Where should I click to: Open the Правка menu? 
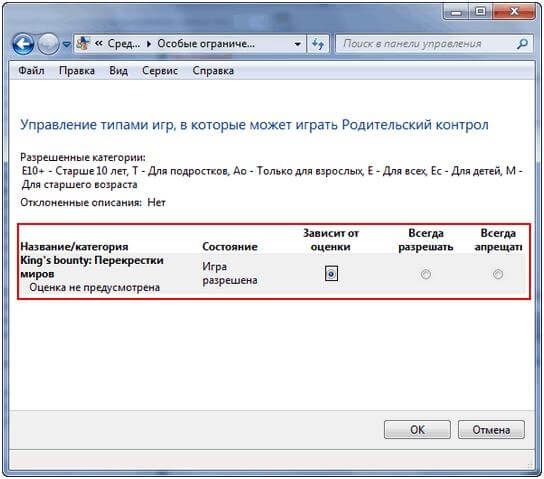click(x=77, y=71)
